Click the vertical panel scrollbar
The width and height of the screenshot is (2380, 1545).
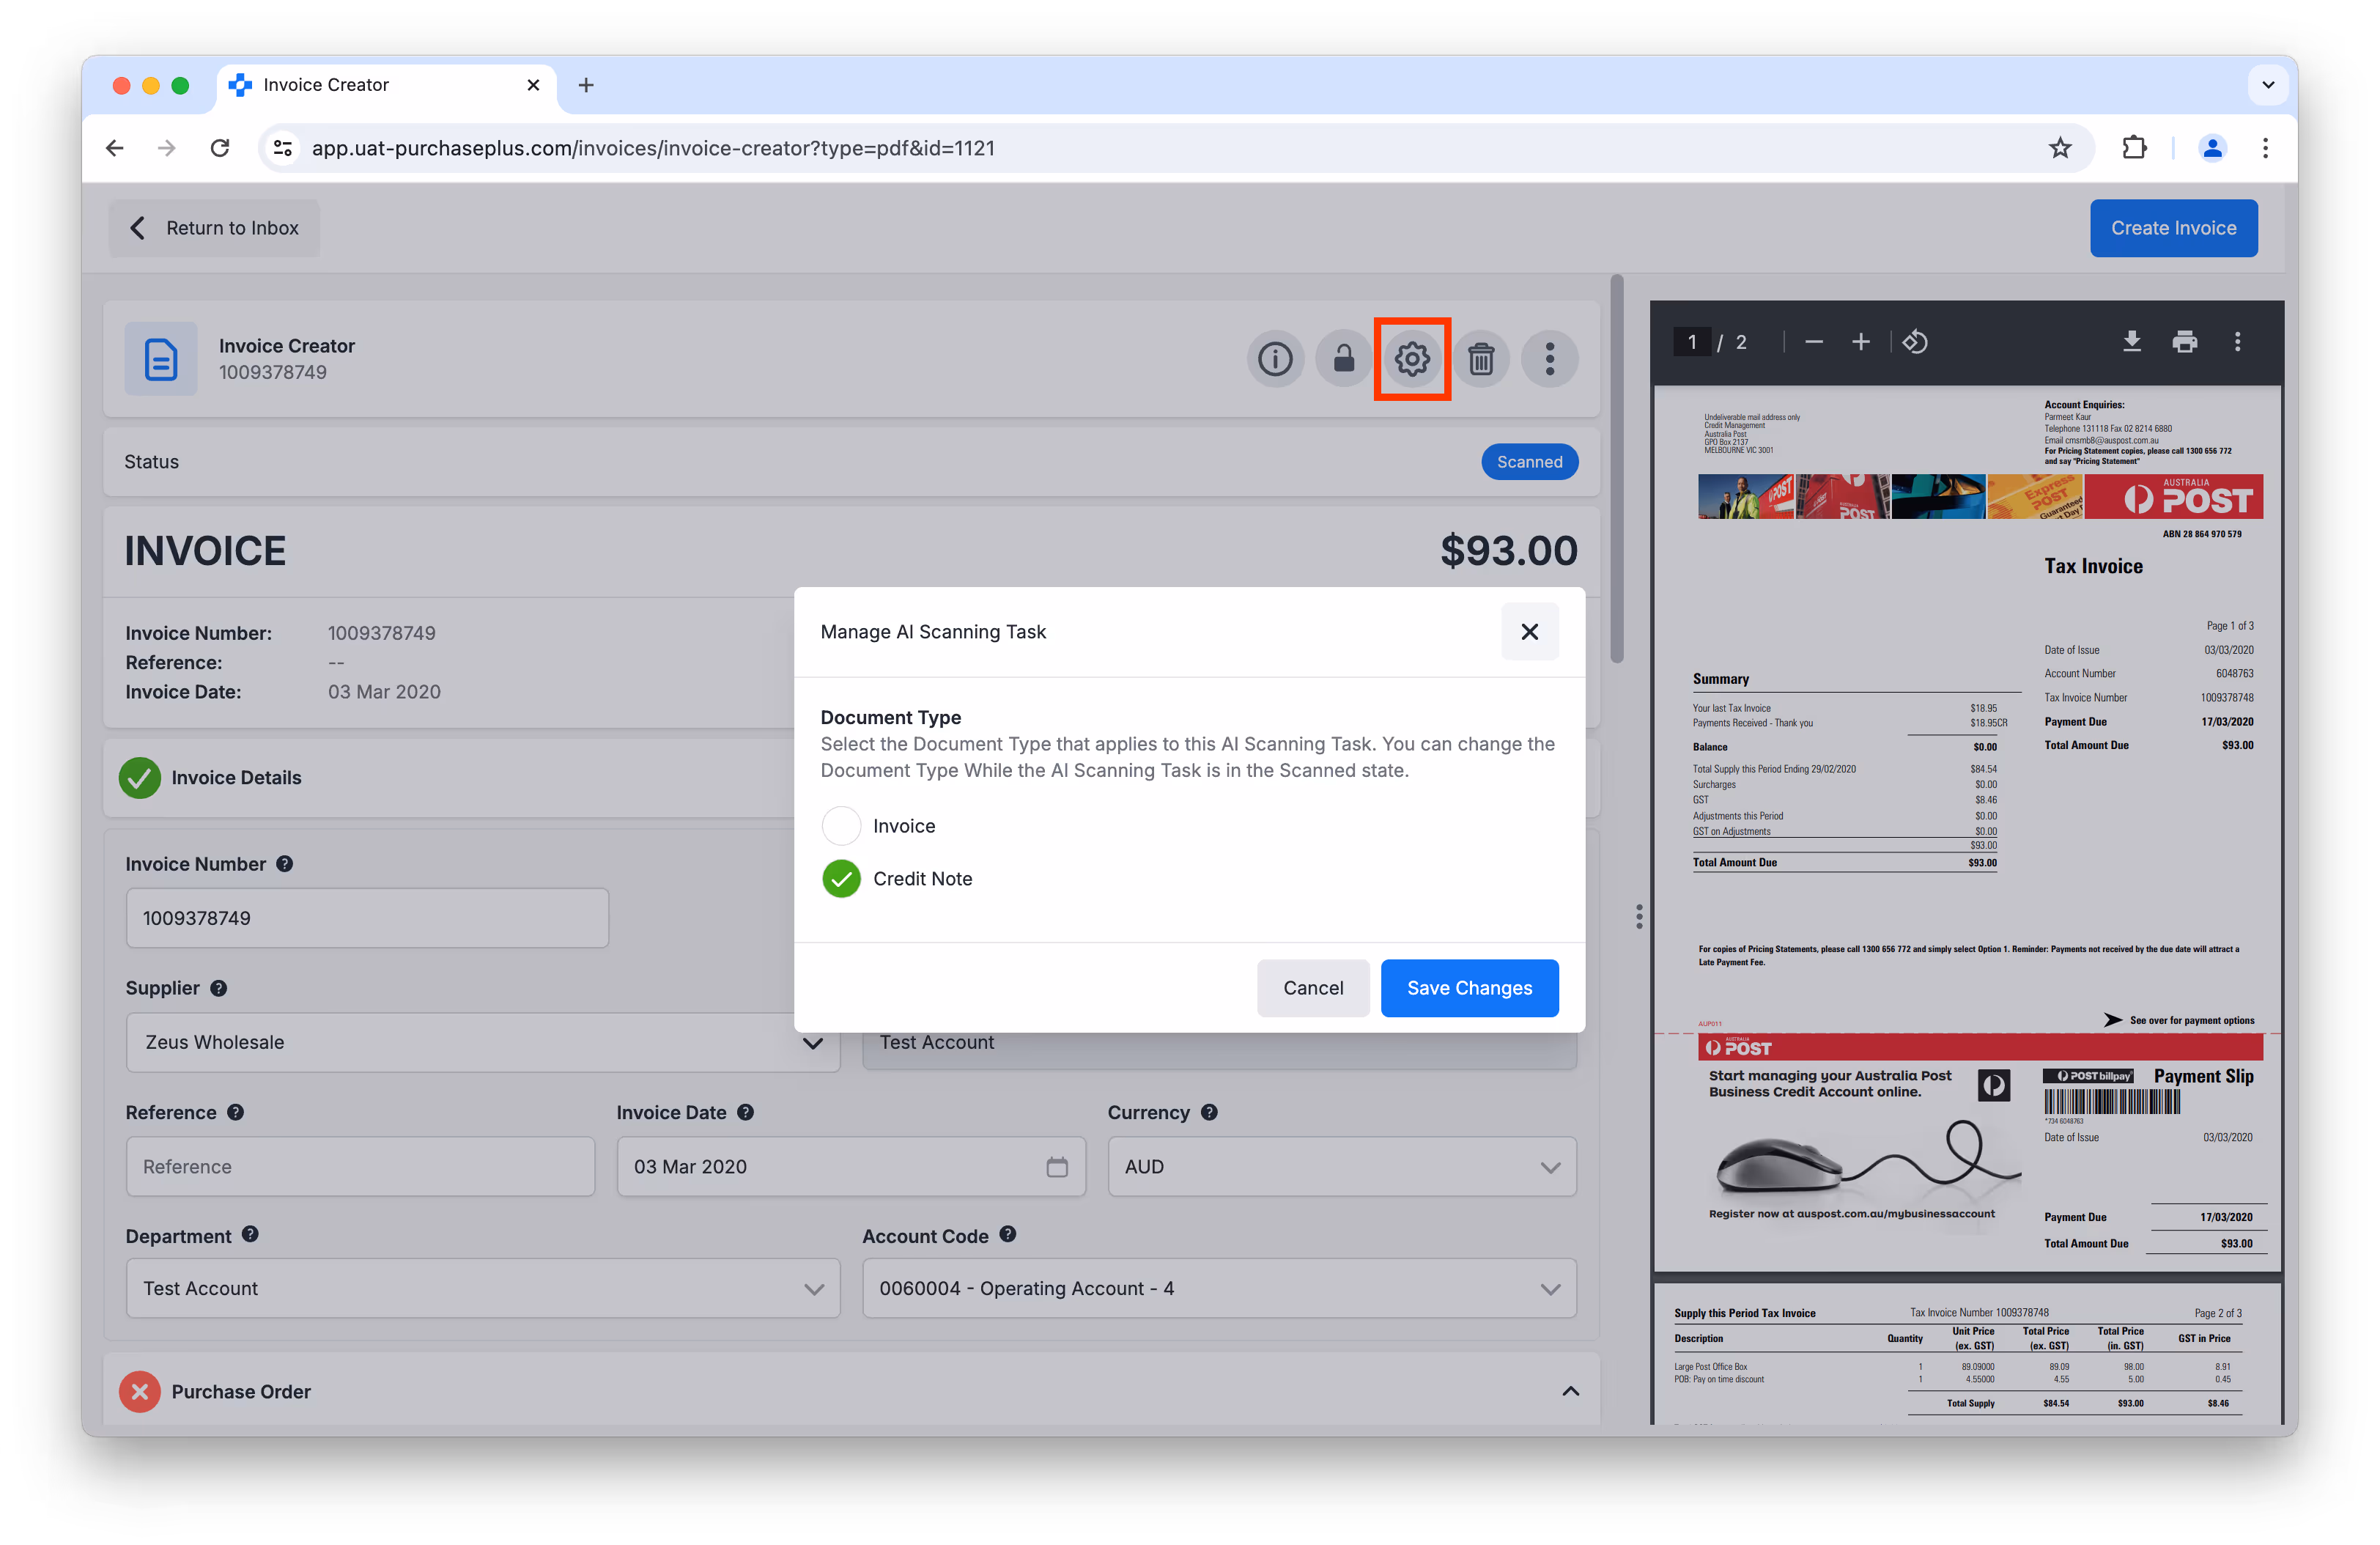1617,470
